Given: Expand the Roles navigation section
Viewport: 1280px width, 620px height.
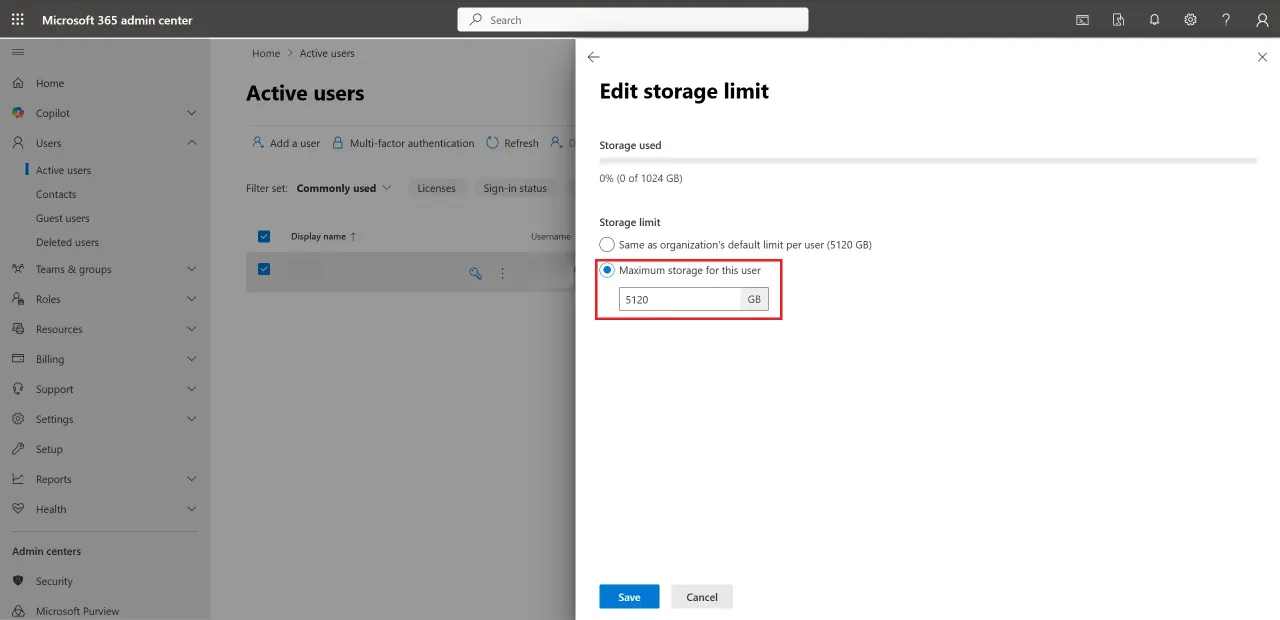Looking at the screenshot, I should pyautogui.click(x=192, y=299).
